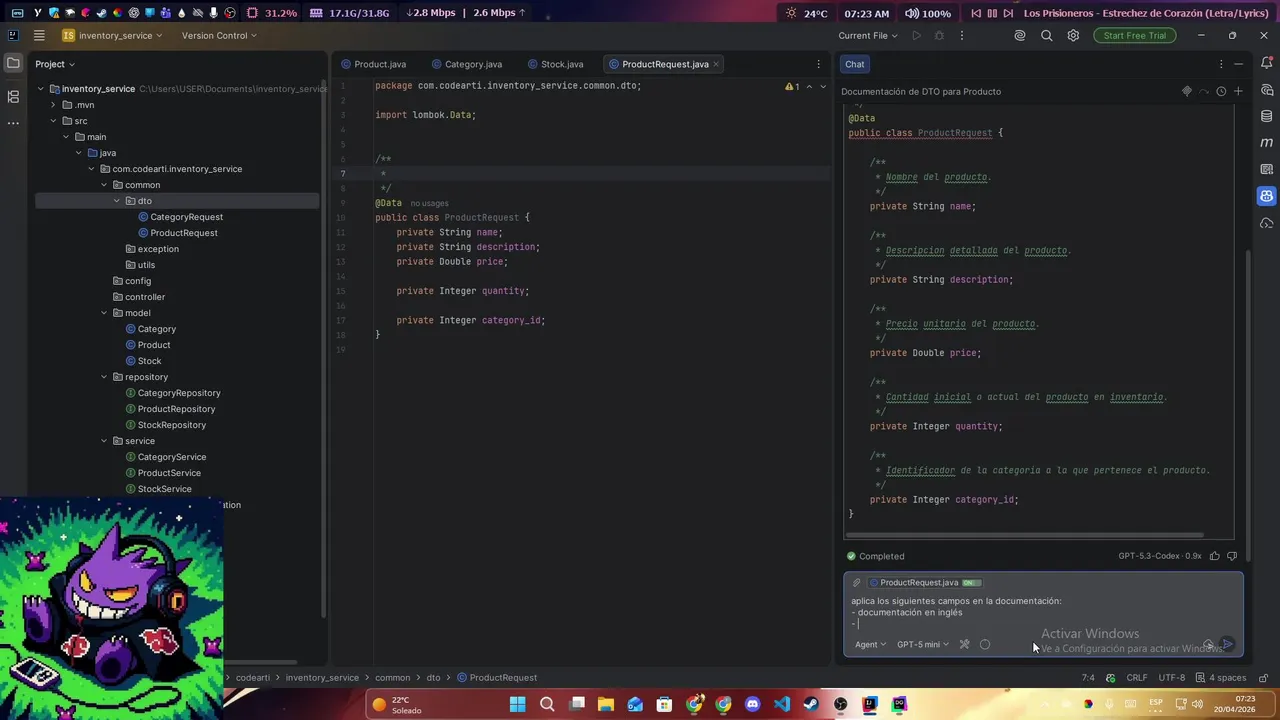Open the Version Control dropdown
This screenshot has width=1280, height=720.
pos(219,35)
